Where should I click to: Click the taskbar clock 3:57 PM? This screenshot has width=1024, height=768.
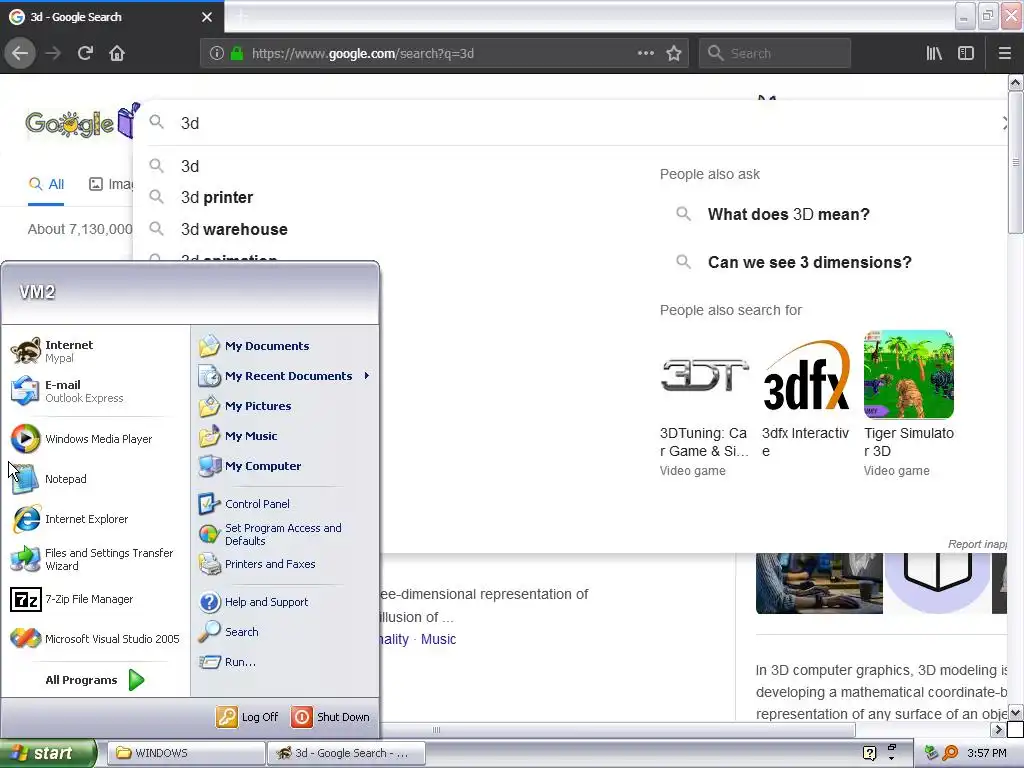point(987,753)
